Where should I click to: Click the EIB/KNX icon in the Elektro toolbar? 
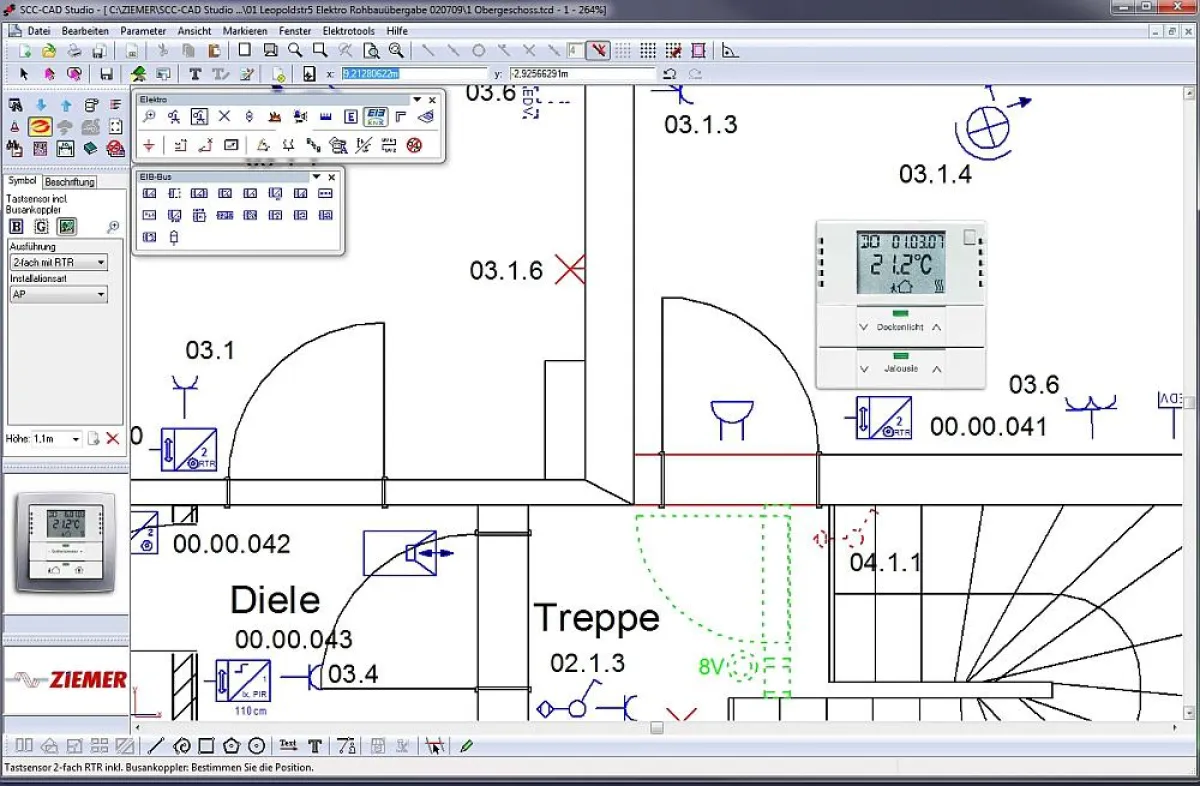point(375,117)
